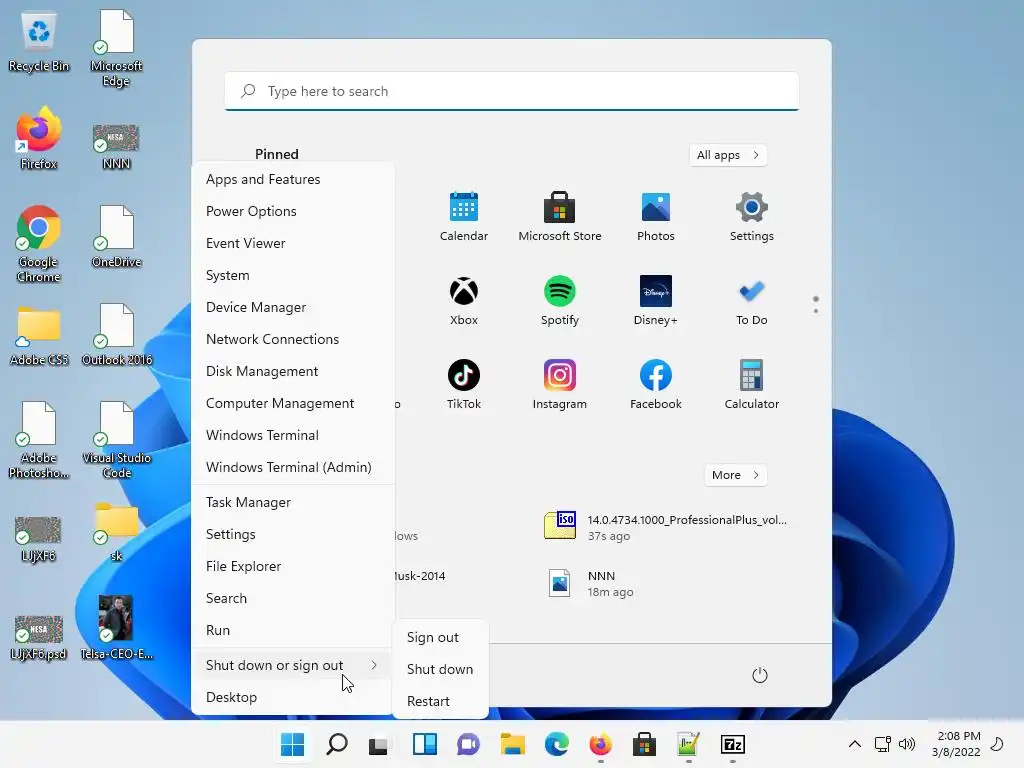Choose Settings in the context menu

click(293, 534)
